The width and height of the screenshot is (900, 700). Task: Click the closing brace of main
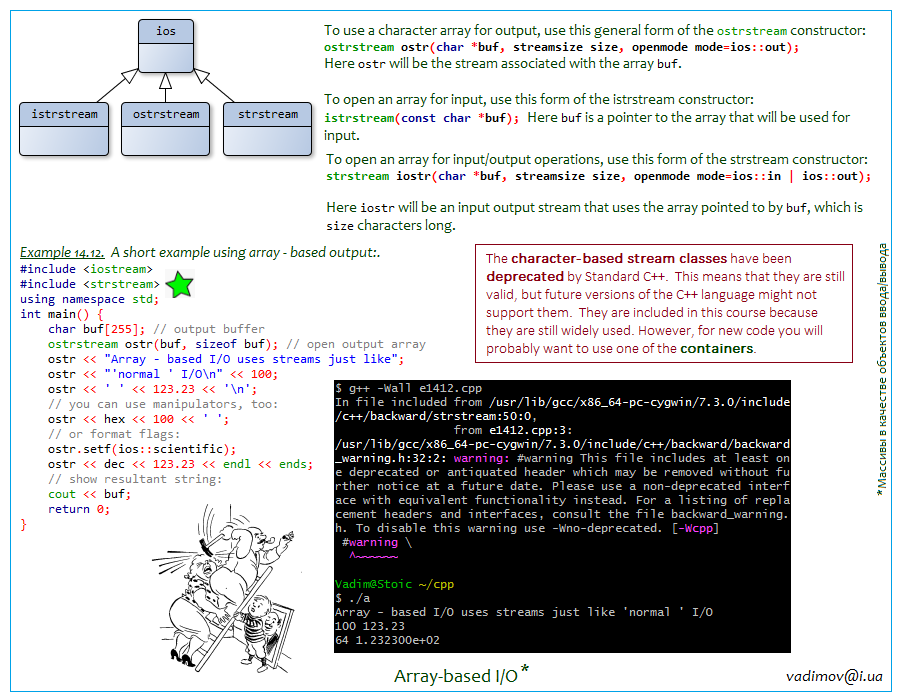click(23, 524)
